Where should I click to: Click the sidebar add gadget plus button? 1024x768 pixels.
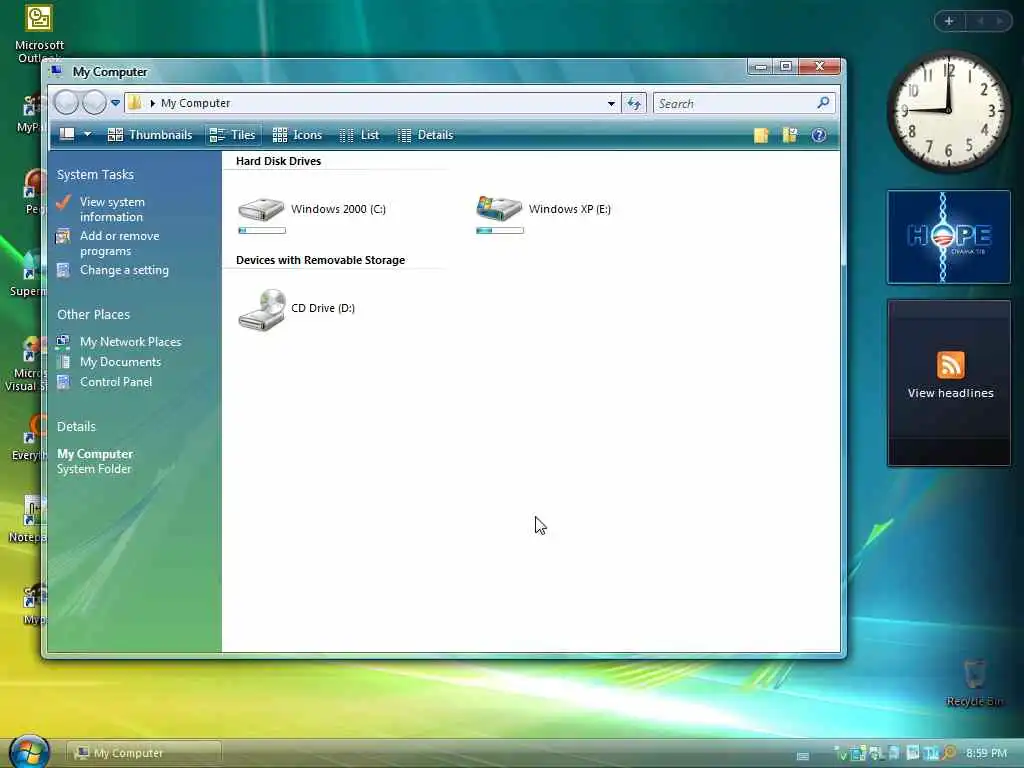point(949,21)
